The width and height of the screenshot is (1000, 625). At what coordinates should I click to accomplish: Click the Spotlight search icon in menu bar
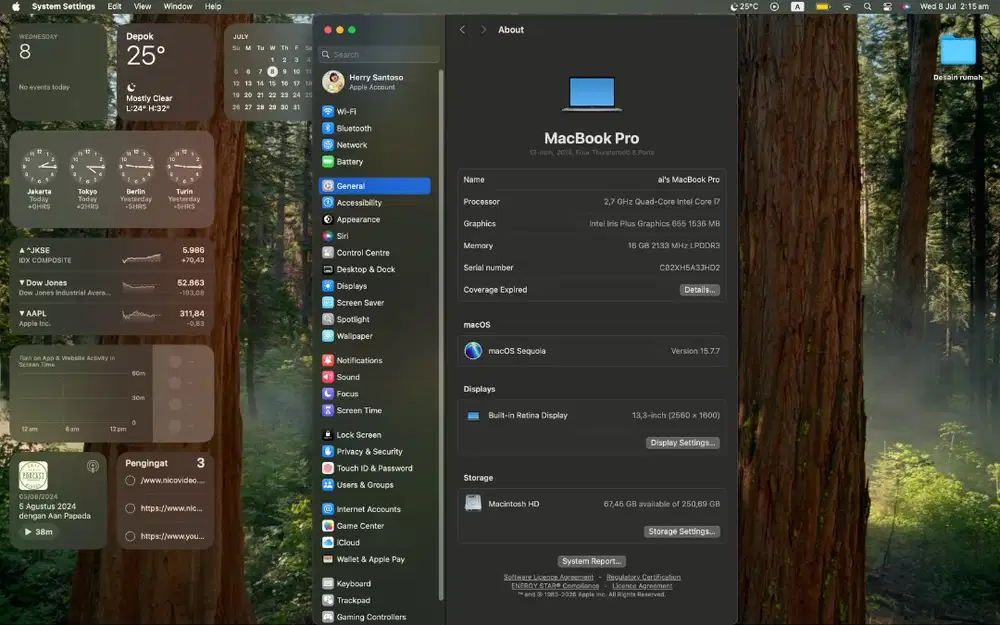[x=867, y=6]
